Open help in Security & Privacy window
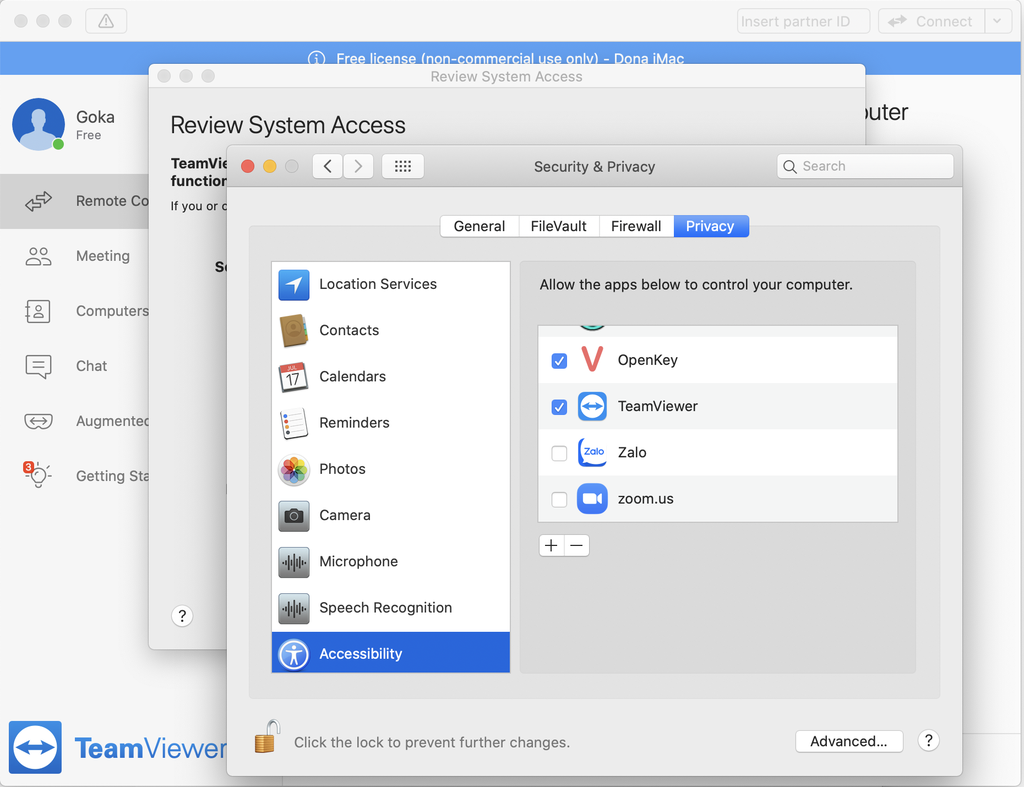 [928, 741]
